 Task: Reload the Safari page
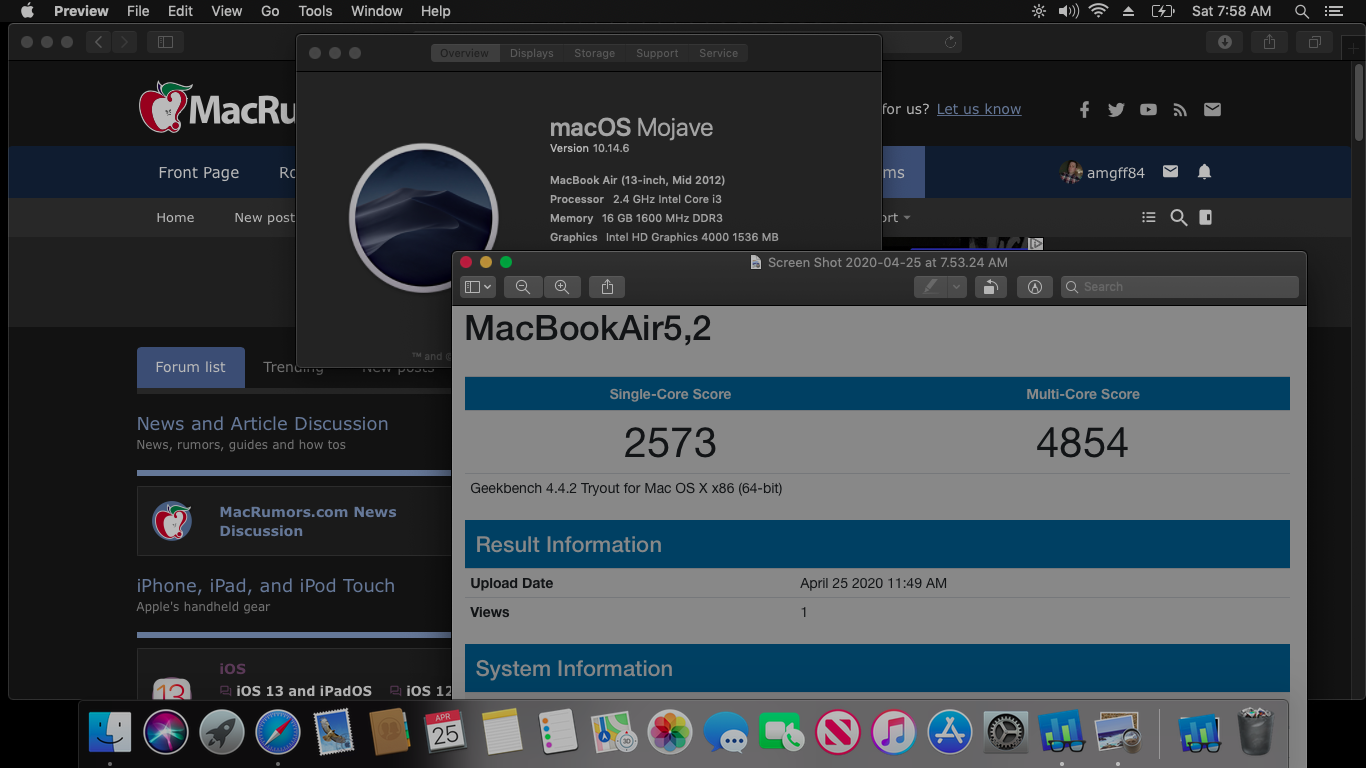click(950, 42)
